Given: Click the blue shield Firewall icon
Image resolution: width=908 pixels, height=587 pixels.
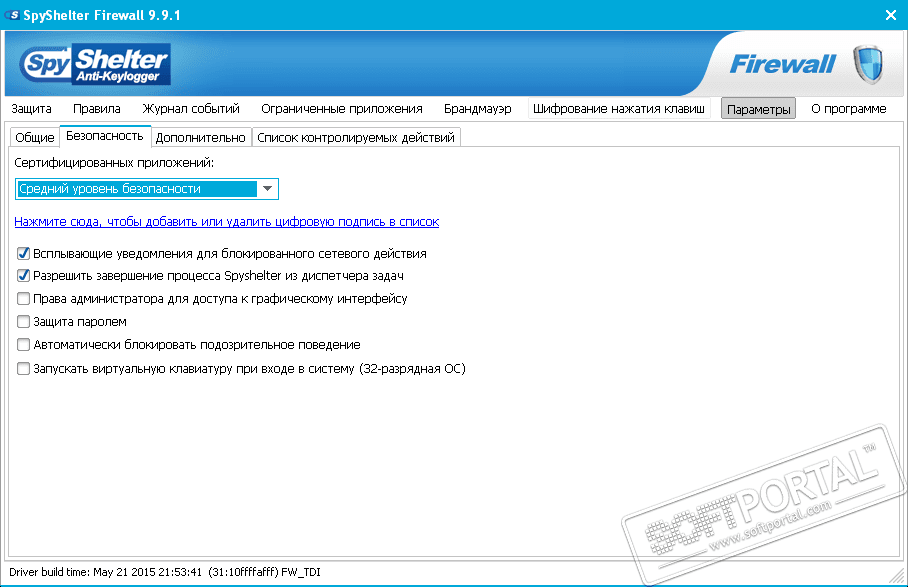Looking at the screenshot, I should coord(868,64).
